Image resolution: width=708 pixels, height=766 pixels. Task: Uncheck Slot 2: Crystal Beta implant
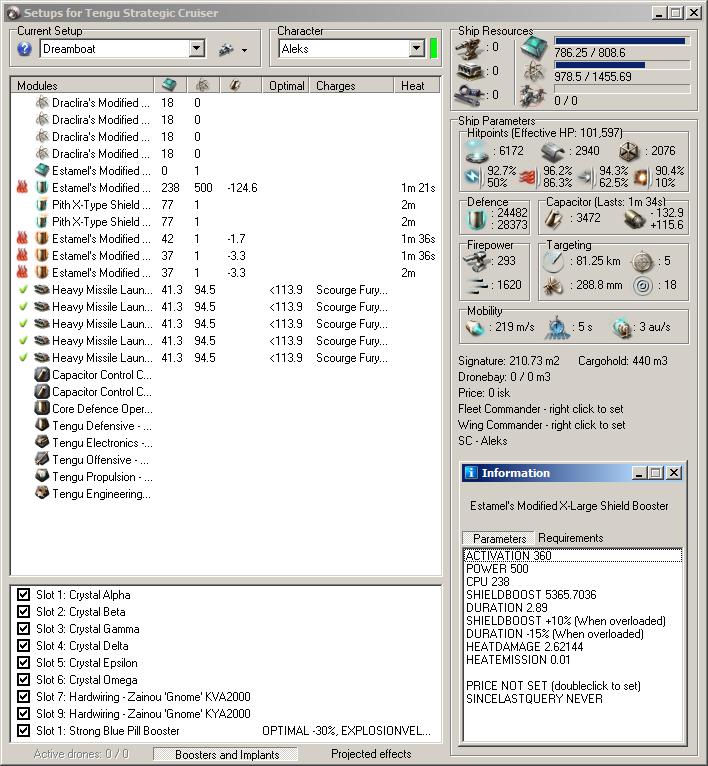23,612
